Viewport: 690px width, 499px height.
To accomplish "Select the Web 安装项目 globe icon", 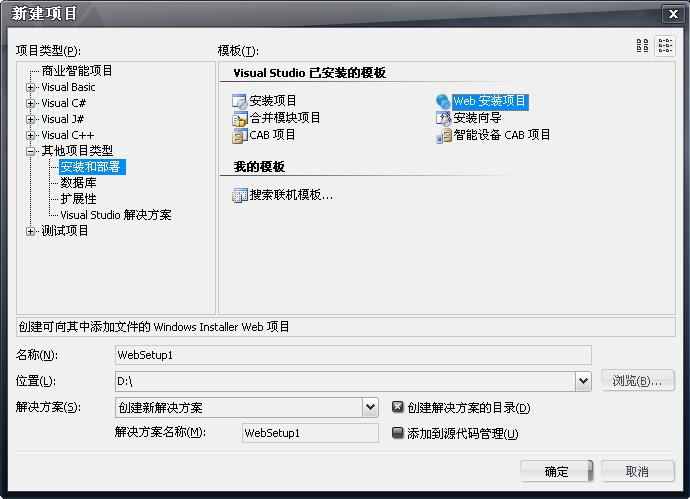I will 443,101.
